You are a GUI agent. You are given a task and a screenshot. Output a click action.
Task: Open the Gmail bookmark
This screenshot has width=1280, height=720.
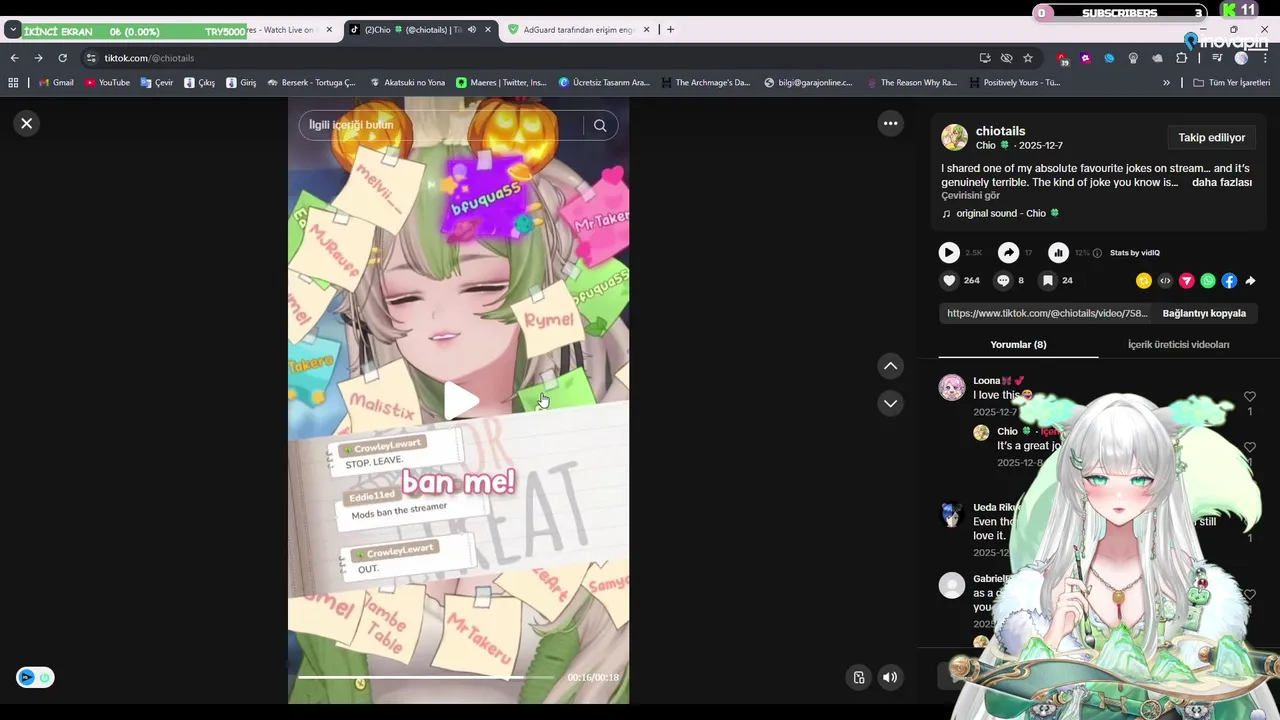56,83
